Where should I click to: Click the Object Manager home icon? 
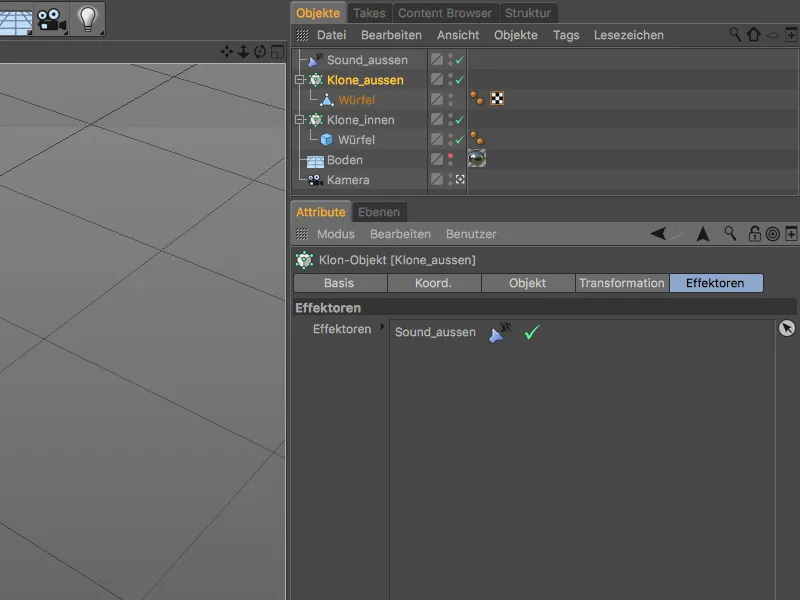[754, 35]
